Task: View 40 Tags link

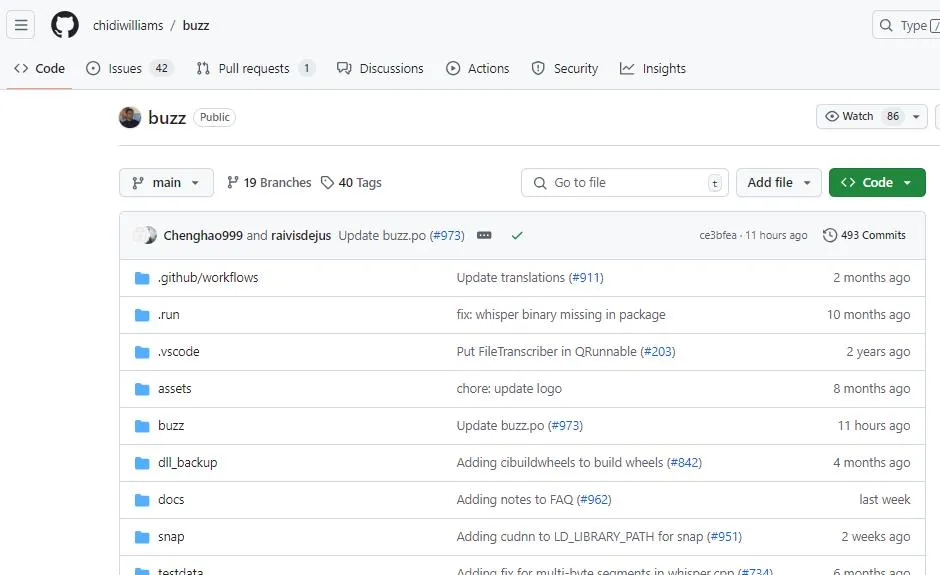Action: 352,182
